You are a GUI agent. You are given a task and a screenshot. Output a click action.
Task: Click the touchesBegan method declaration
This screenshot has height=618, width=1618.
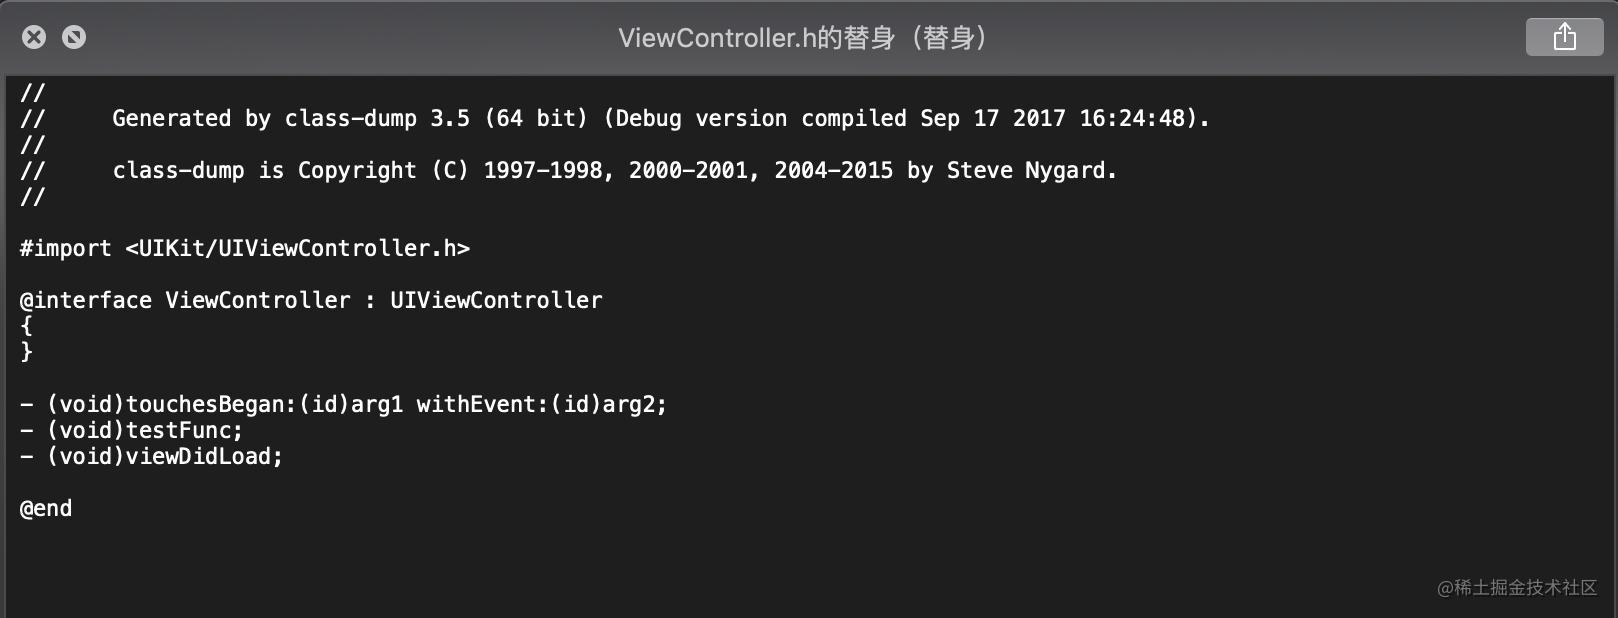click(x=343, y=404)
